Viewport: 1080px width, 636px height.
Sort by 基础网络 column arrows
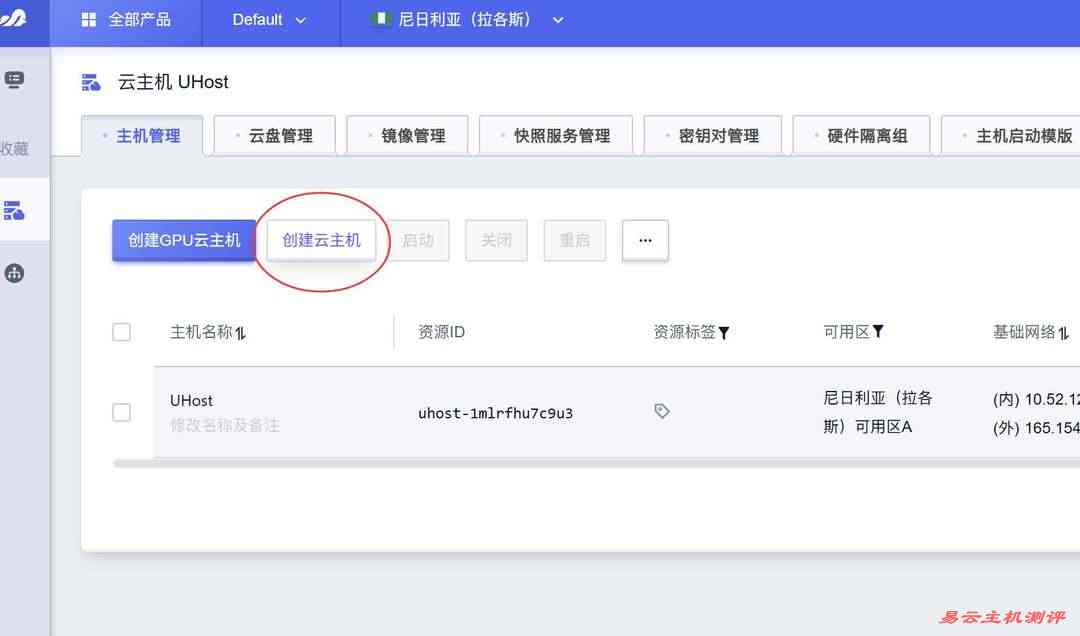tap(1064, 333)
